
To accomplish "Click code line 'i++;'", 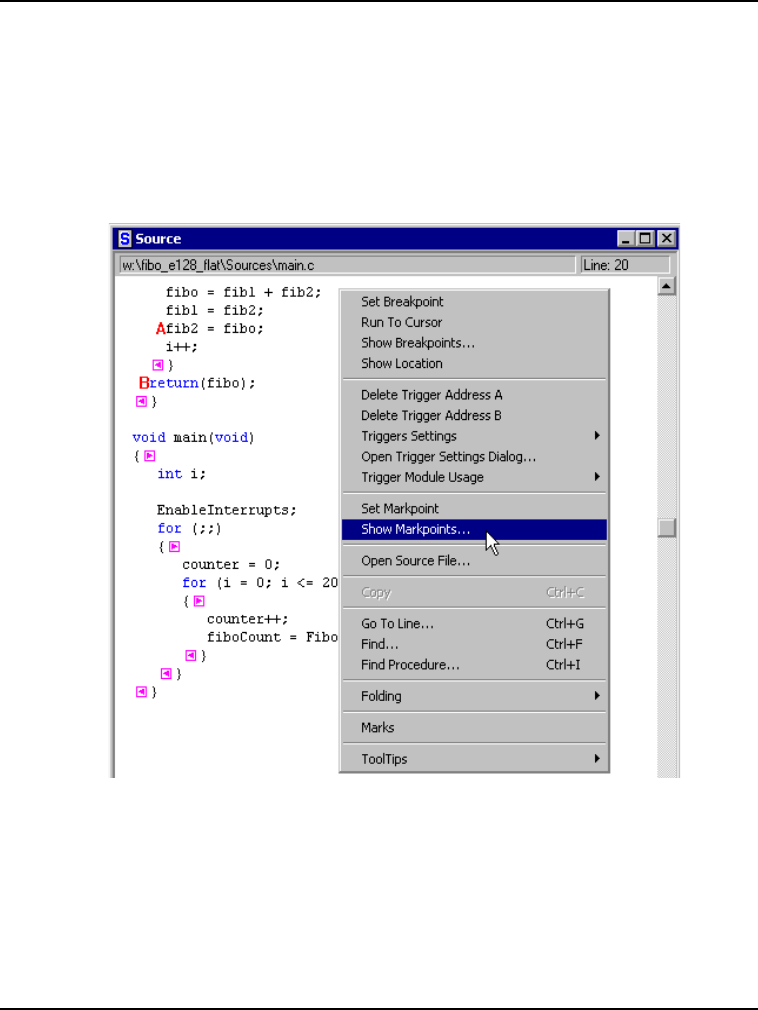I will pyautogui.click(x=182, y=347).
